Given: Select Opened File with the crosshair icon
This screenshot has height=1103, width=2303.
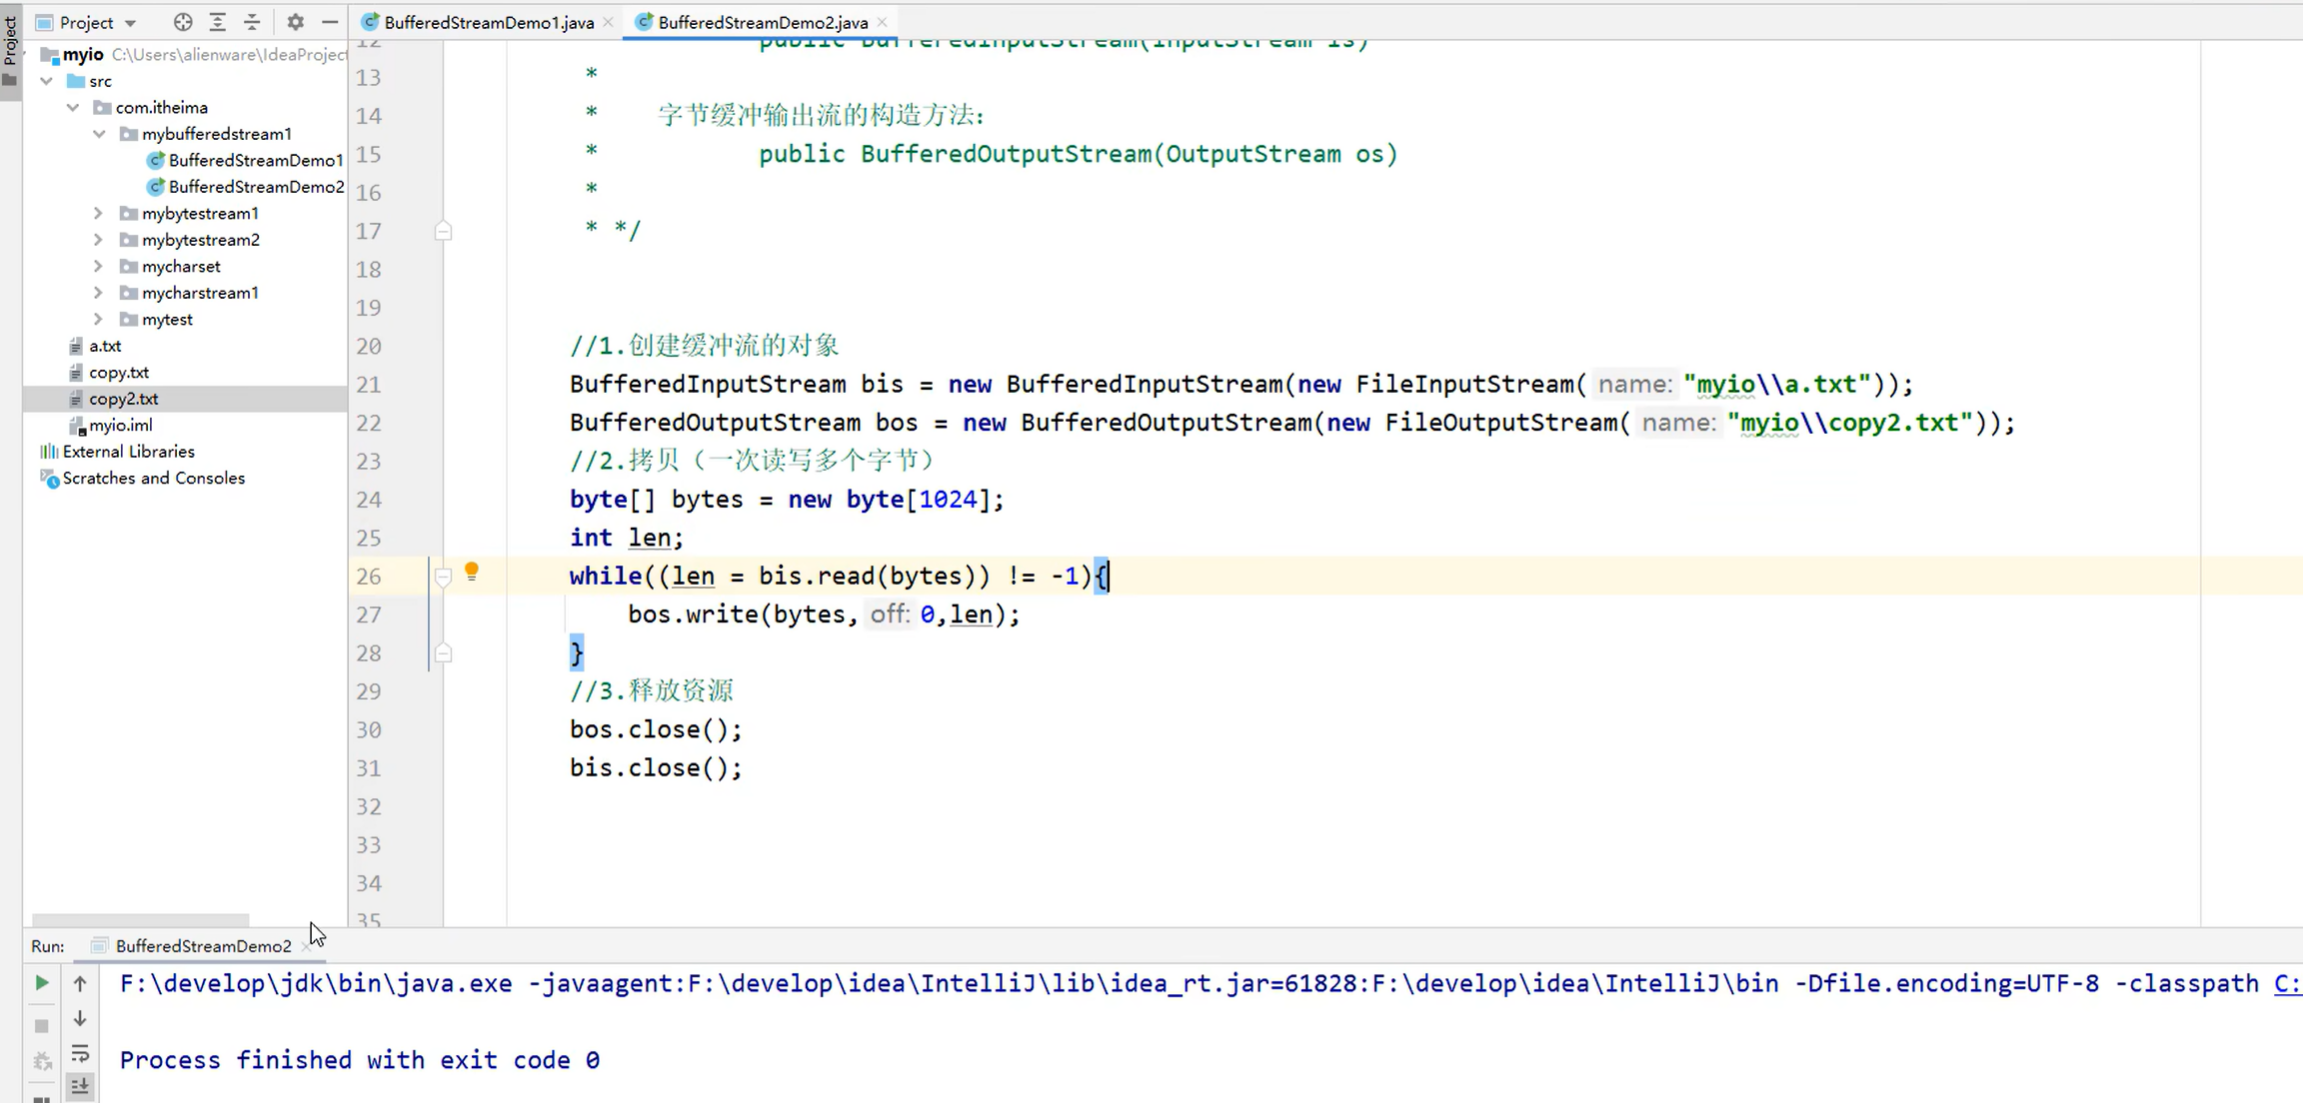Looking at the screenshot, I should [183, 21].
